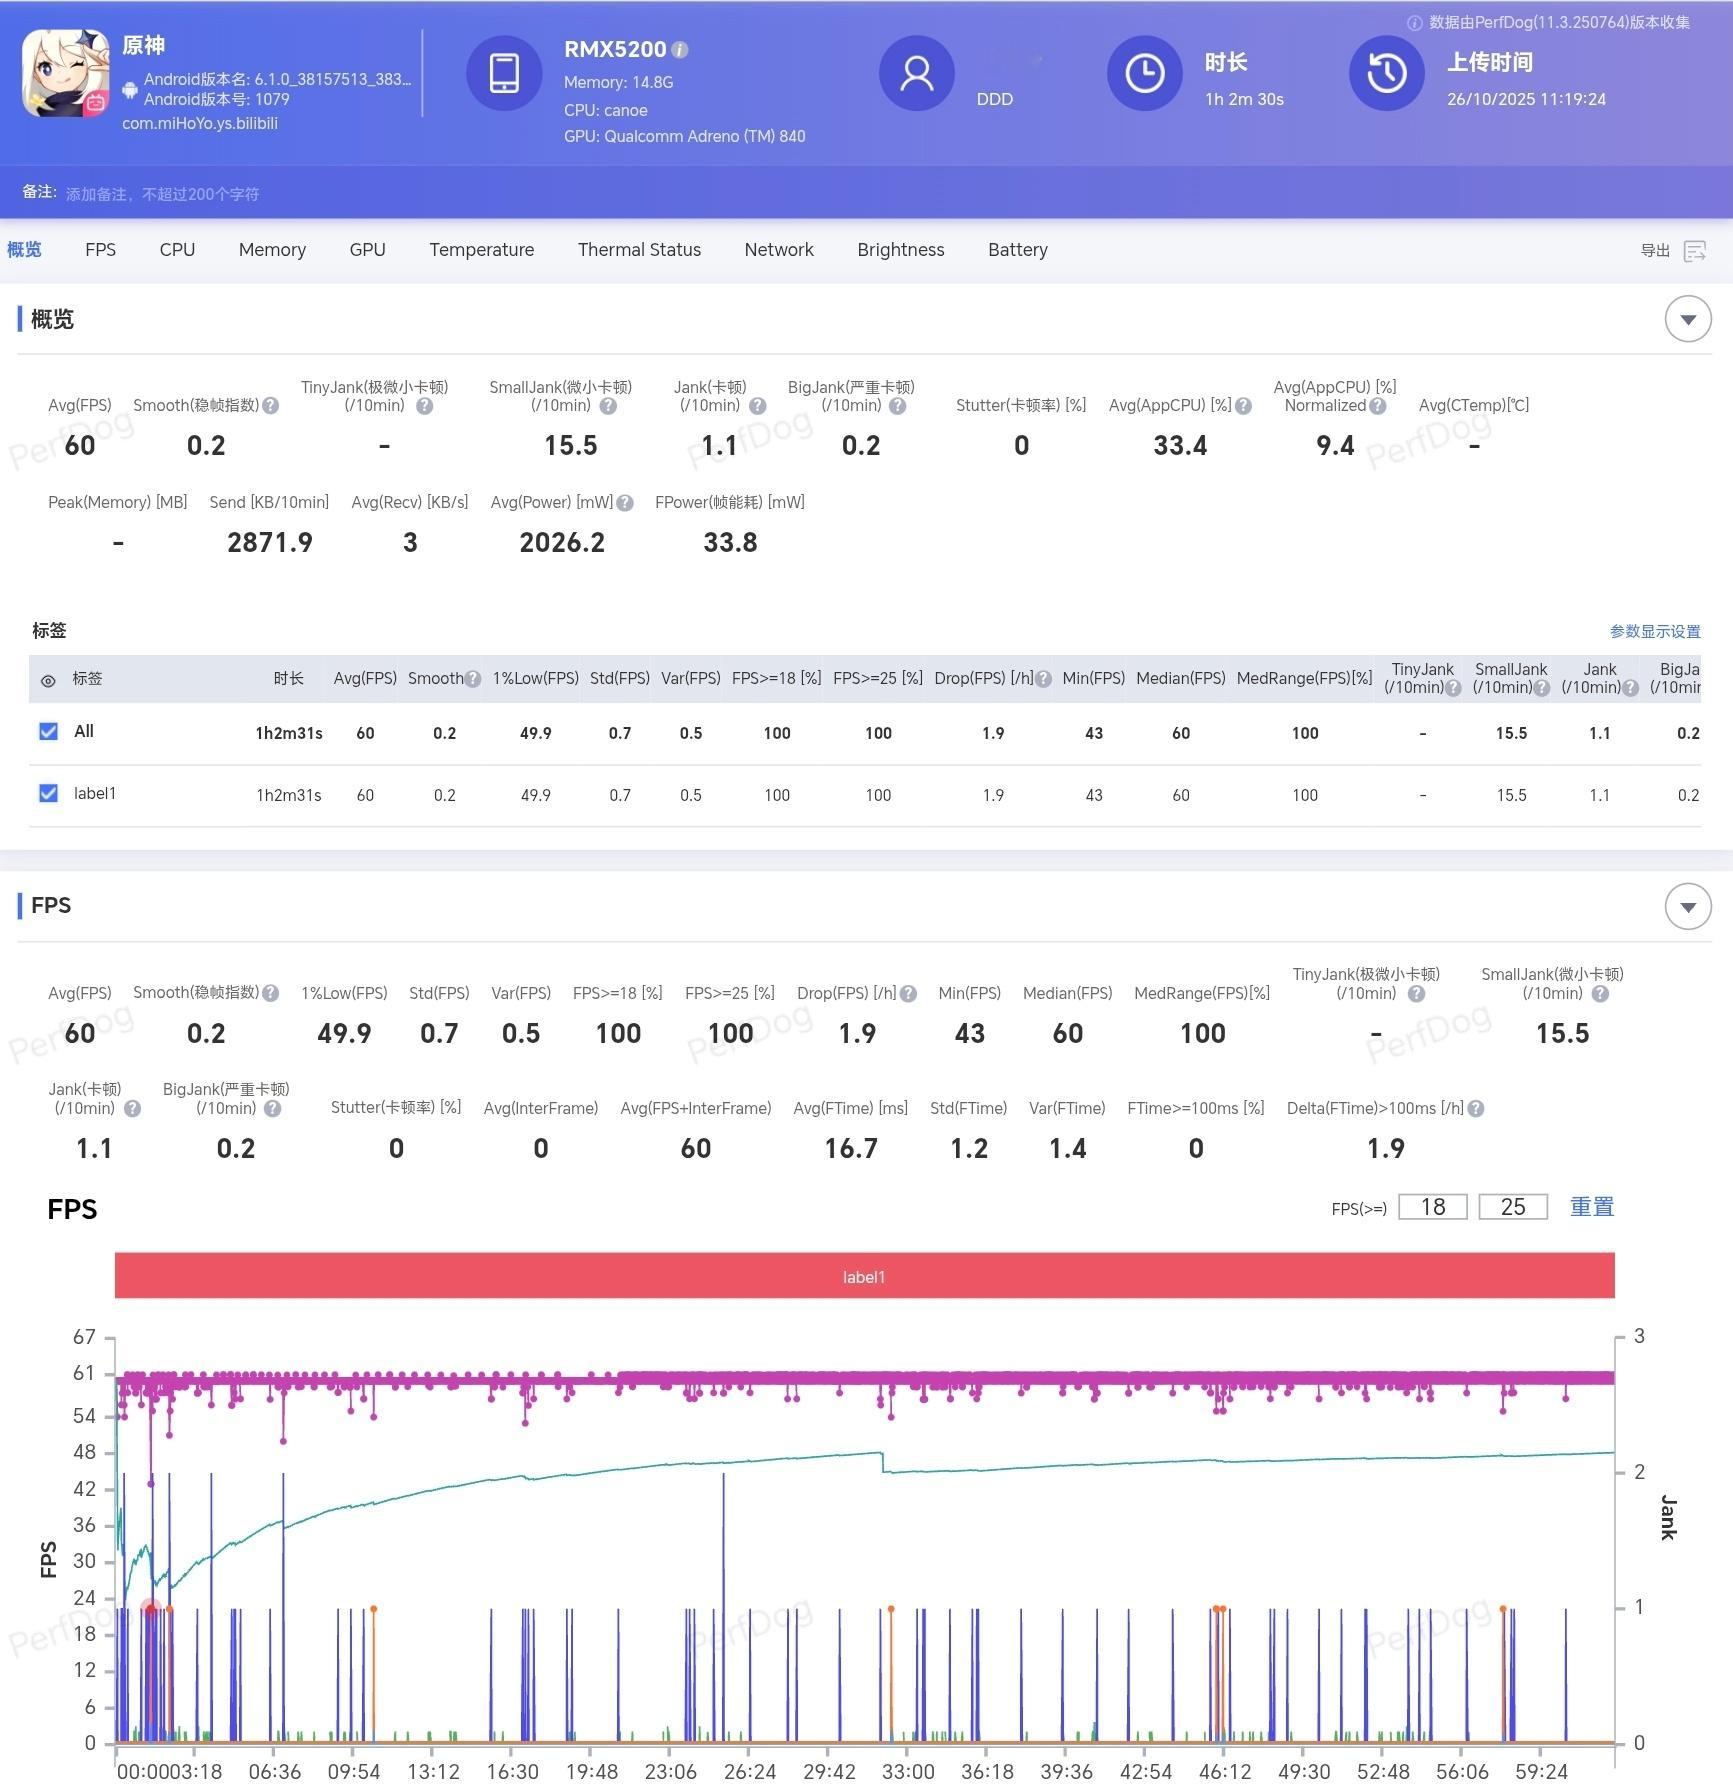Click the 备注 note input field
The width and height of the screenshot is (1733, 1791).
(x=162, y=194)
